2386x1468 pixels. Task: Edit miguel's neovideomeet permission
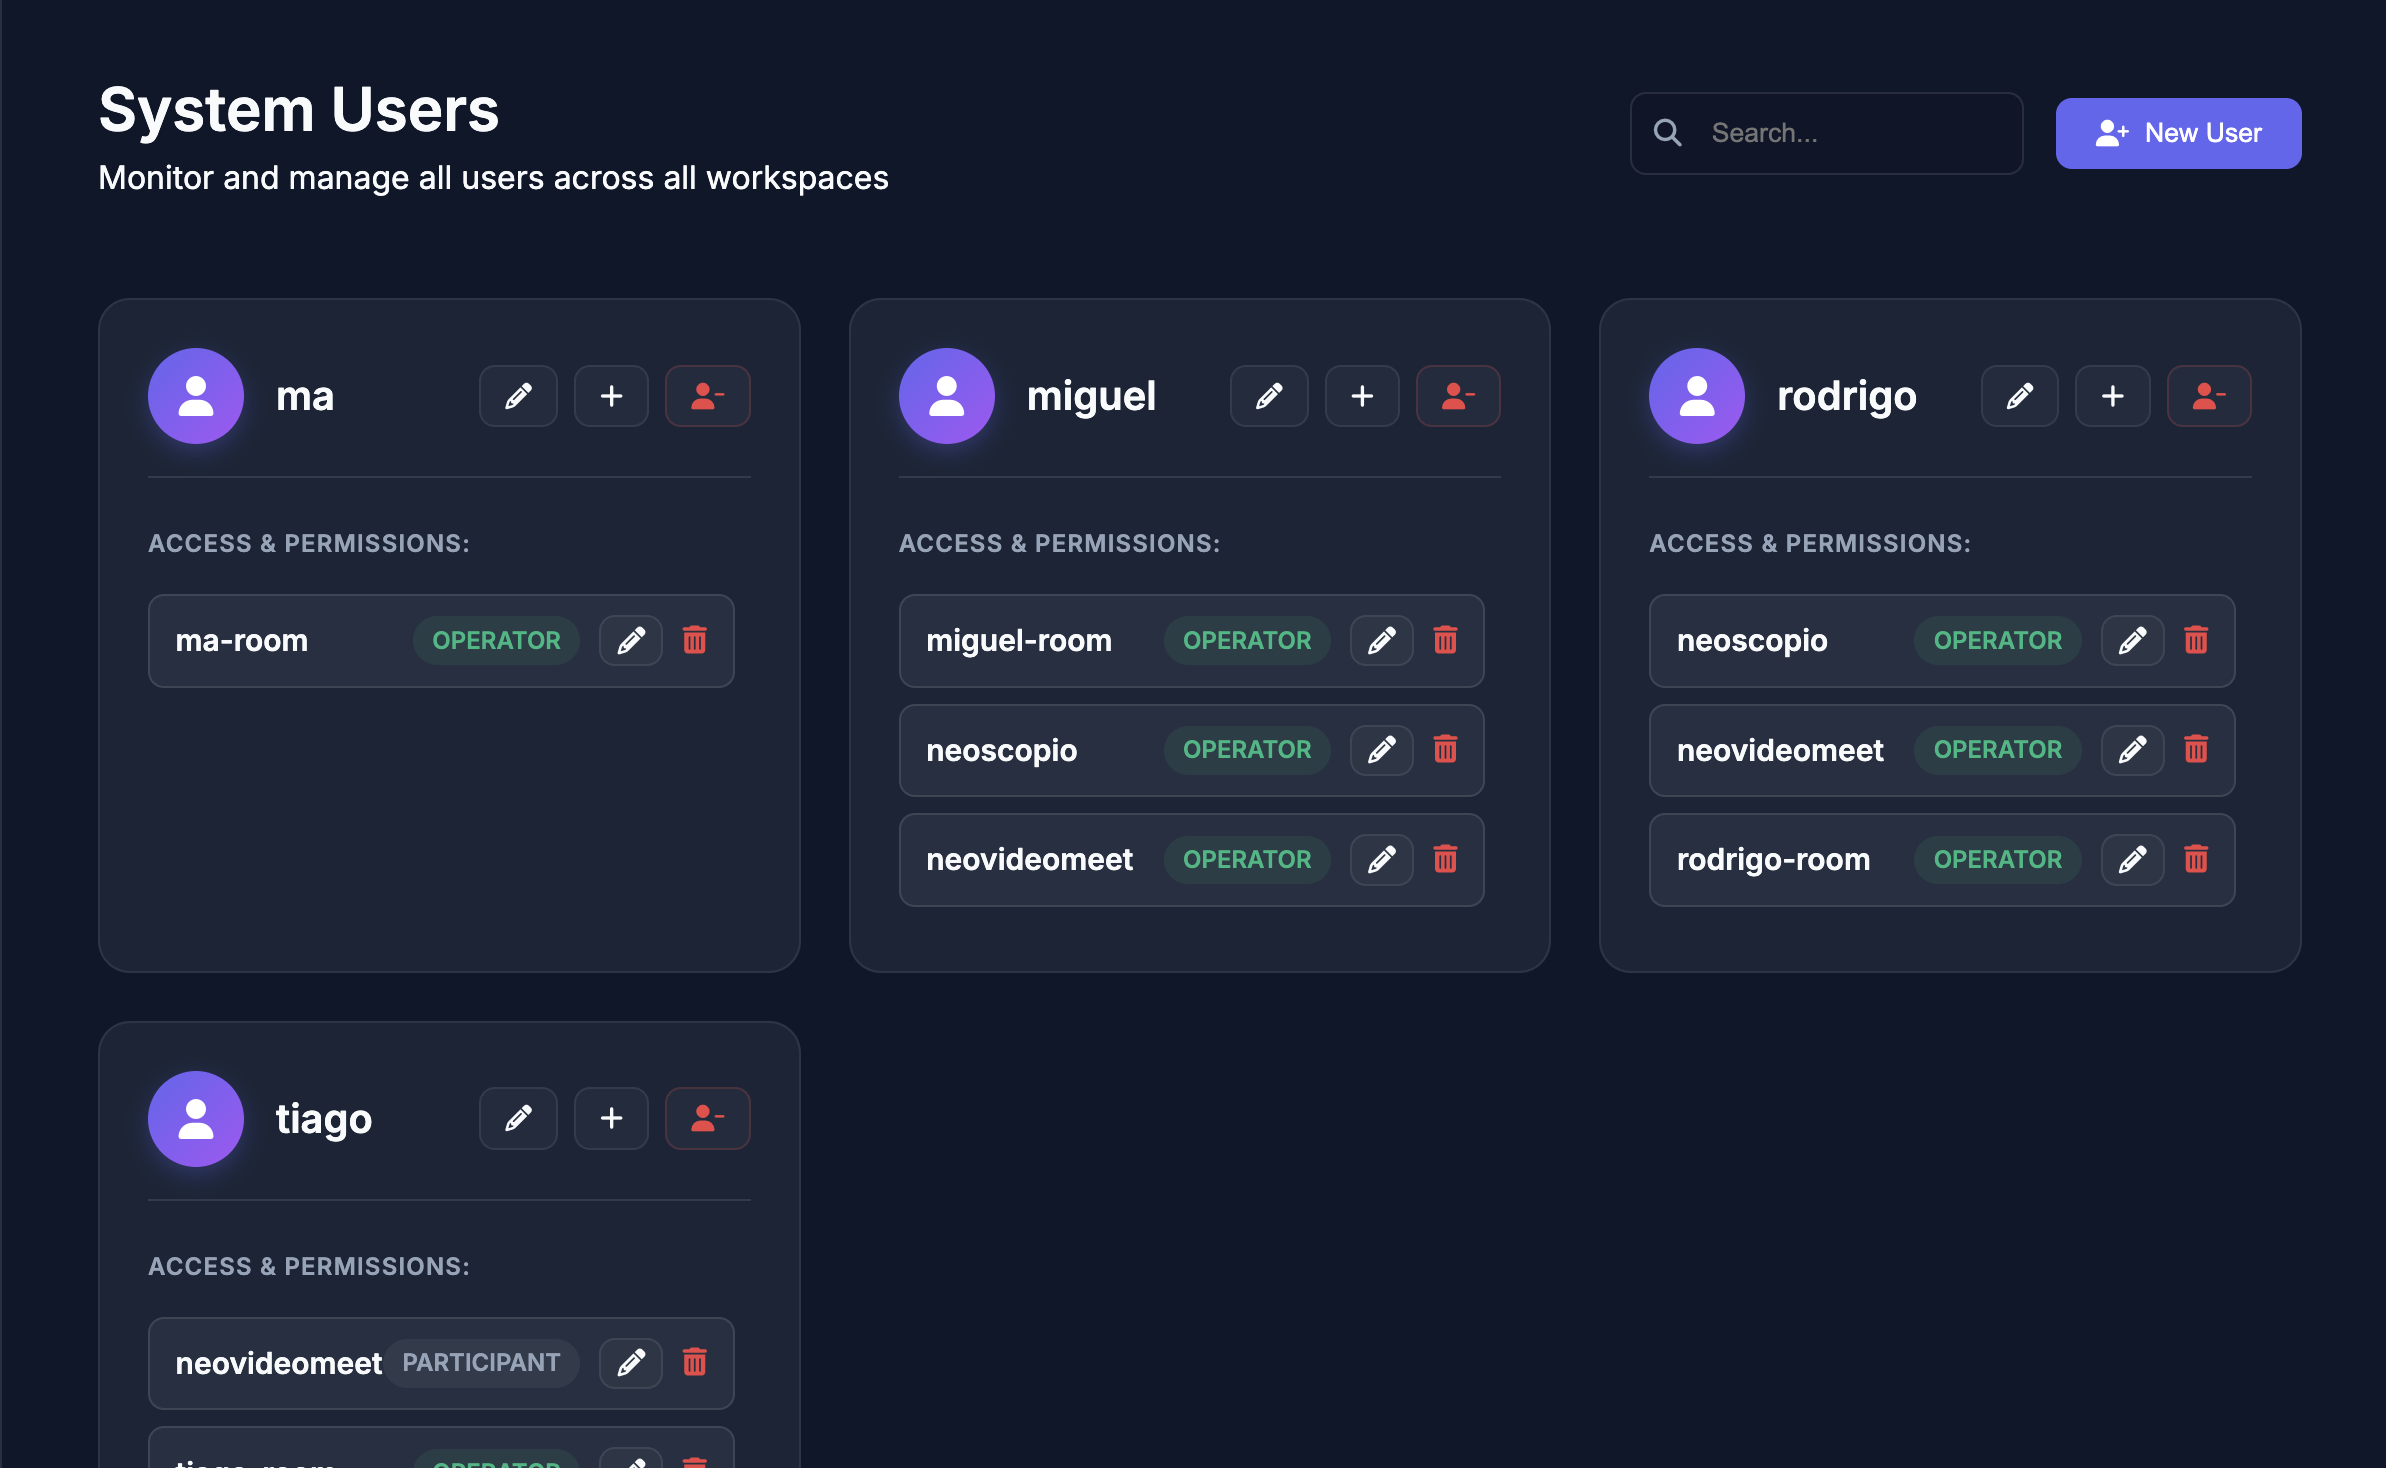click(1382, 859)
